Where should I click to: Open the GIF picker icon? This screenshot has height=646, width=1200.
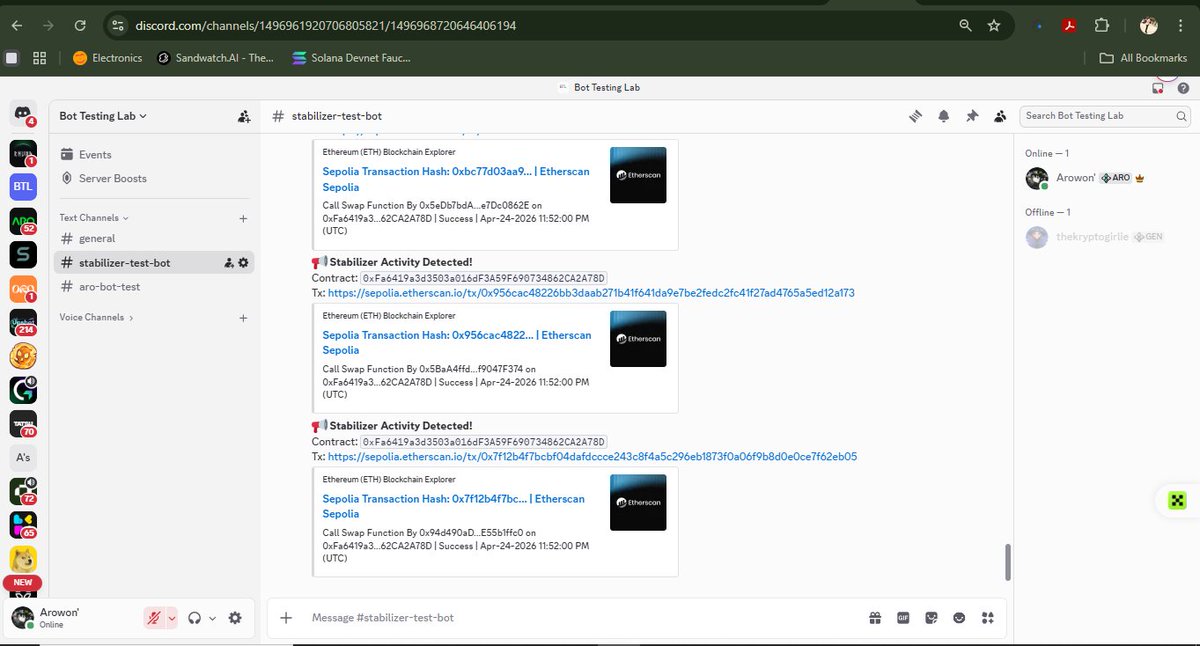tap(903, 618)
